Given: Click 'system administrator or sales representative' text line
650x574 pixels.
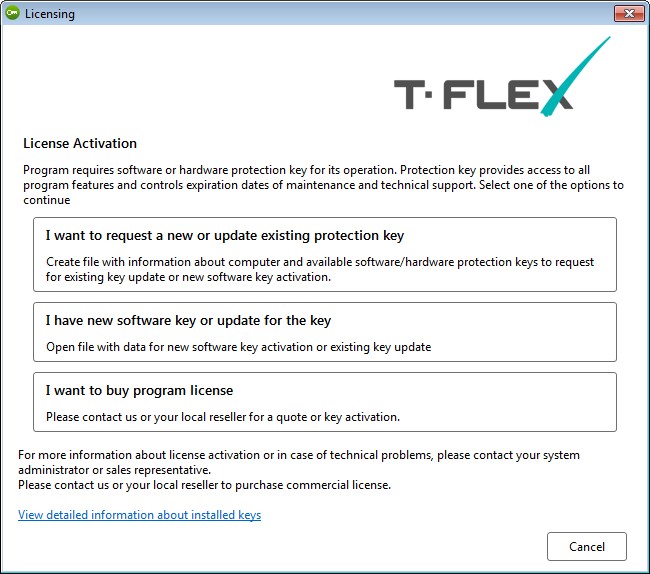Looking at the screenshot, I should click(x=114, y=470).
